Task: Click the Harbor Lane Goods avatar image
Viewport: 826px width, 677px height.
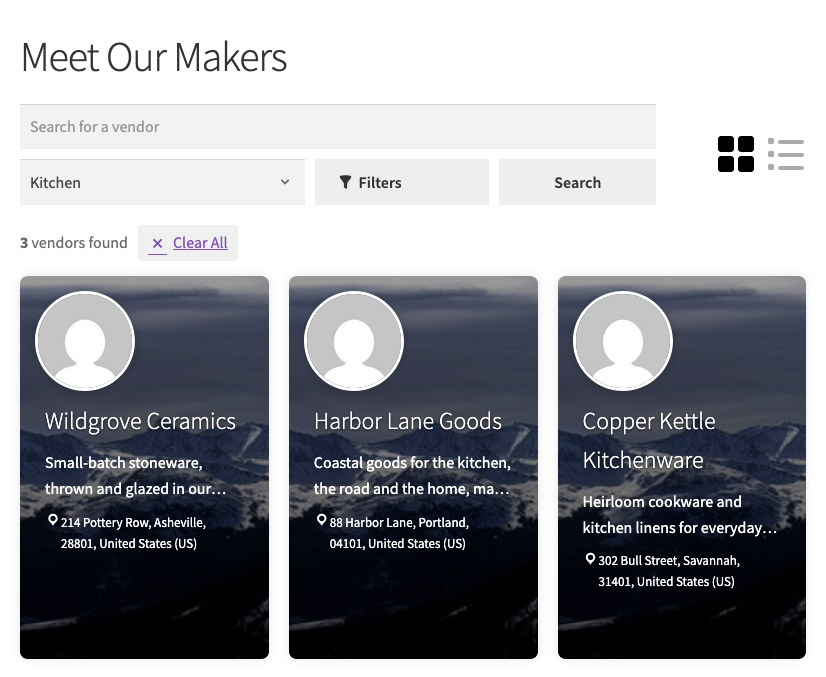Action: click(354, 341)
